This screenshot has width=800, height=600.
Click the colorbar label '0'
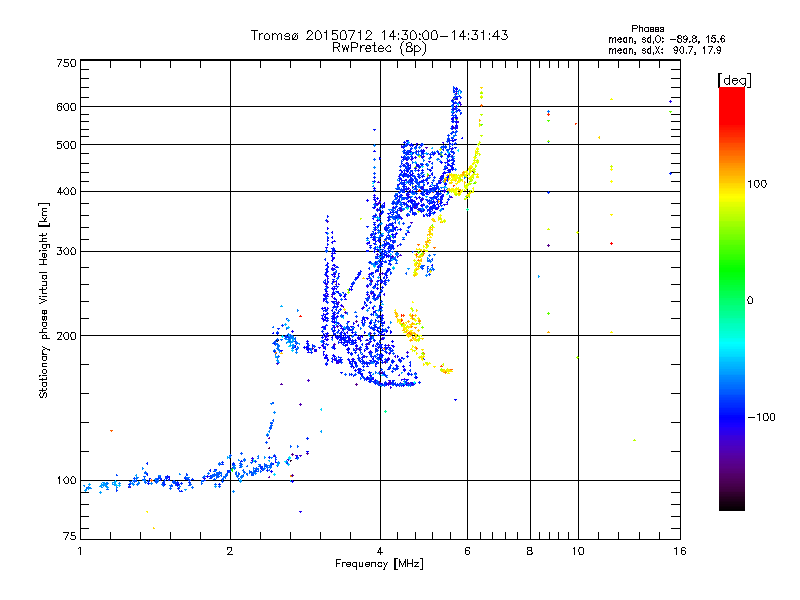[749, 301]
